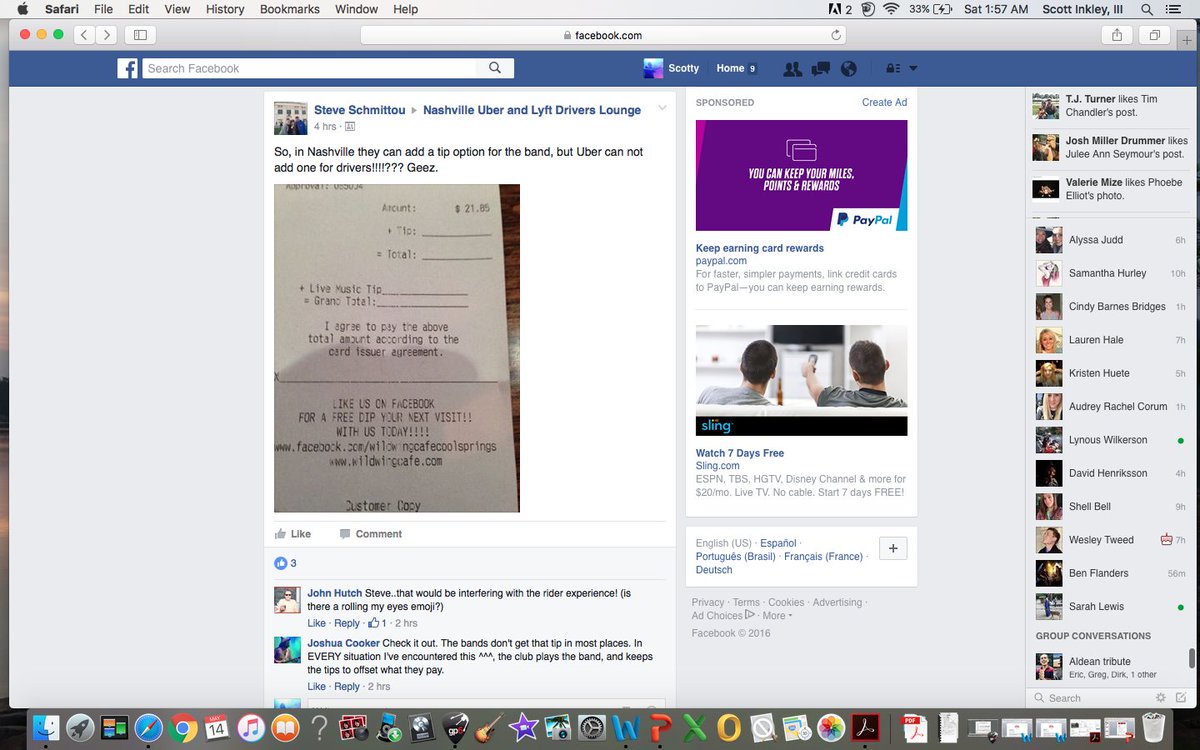Click the facebook.com address bar
The height and width of the screenshot is (750, 1200).
pyautogui.click(x=603, y=35)
